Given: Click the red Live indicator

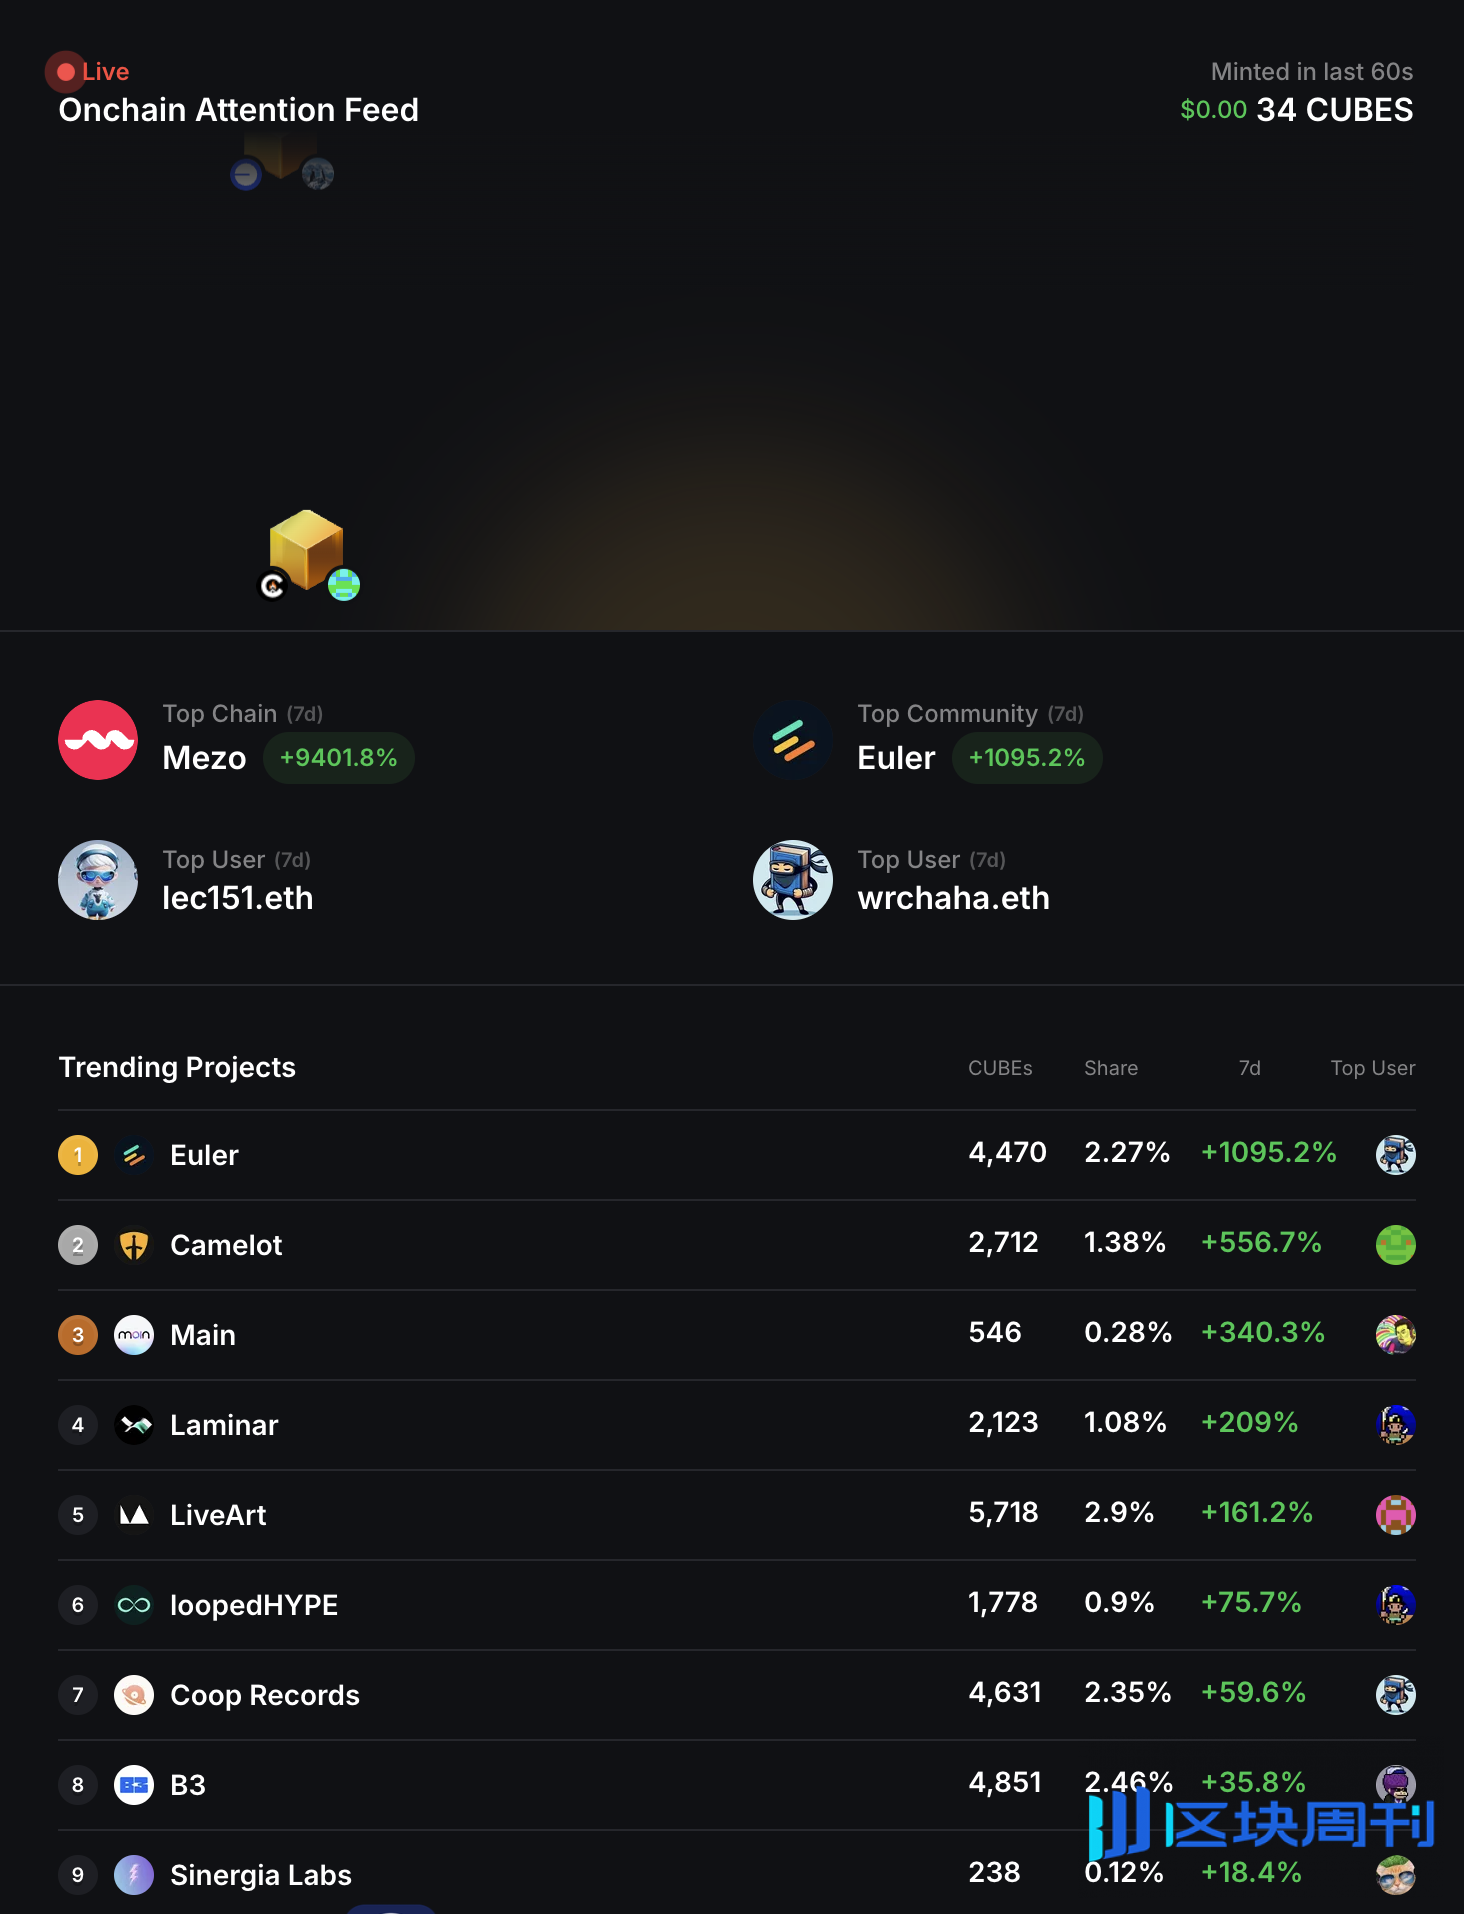Looking at the screenshot, I should (x=93, y=72).
